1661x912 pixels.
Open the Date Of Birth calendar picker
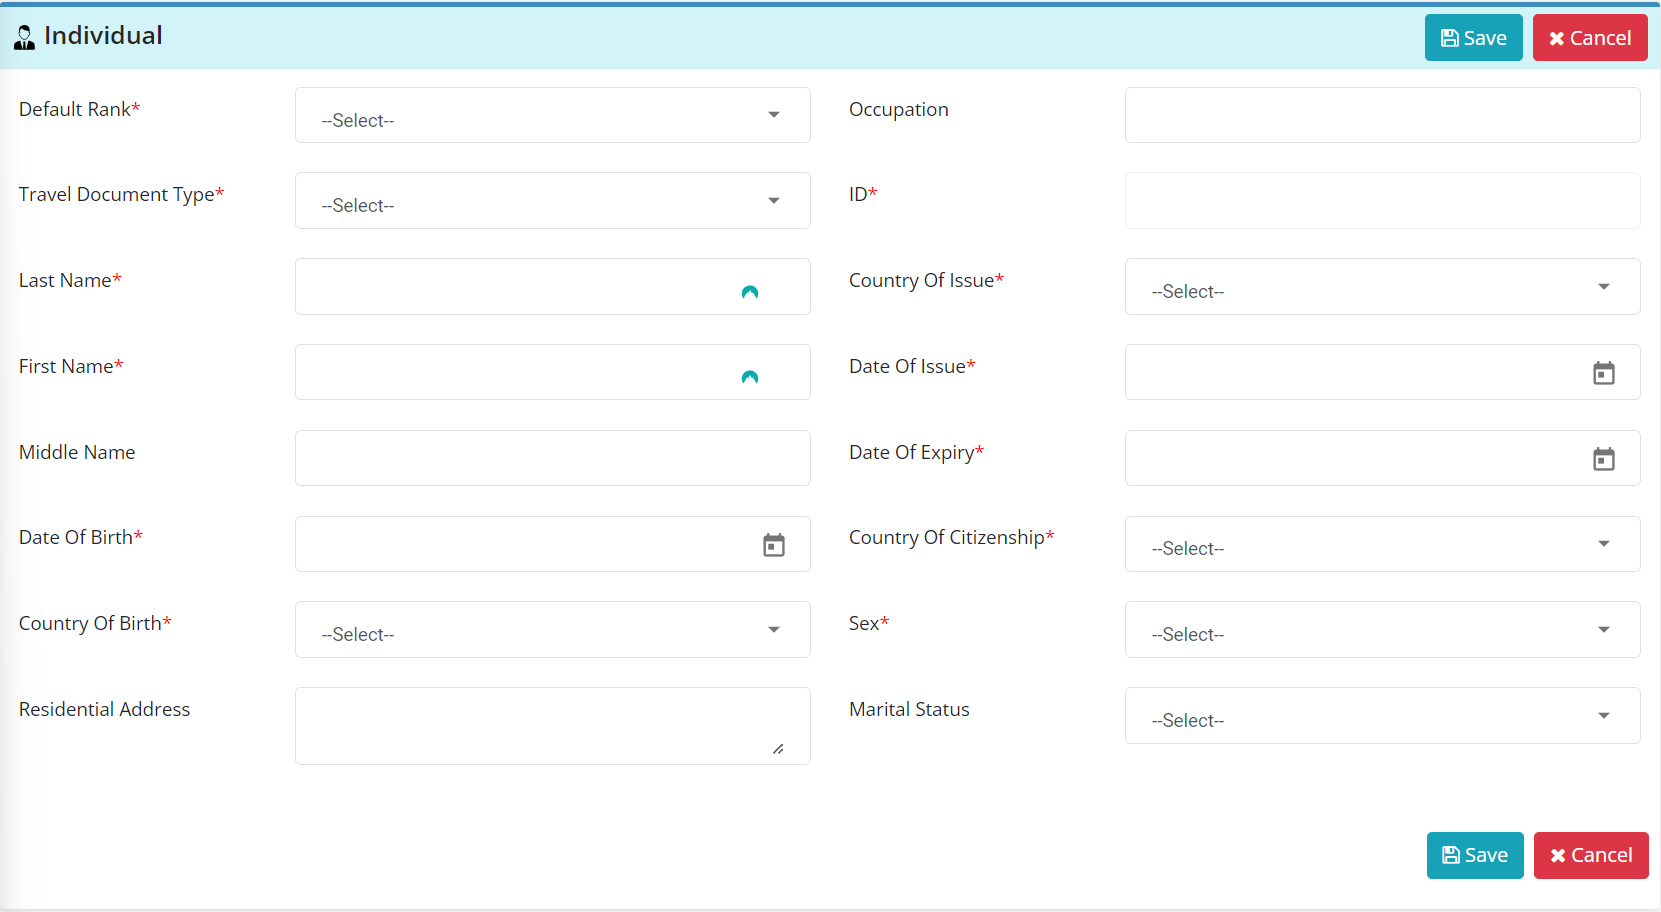pyautogui.click(x=773, y=545)
